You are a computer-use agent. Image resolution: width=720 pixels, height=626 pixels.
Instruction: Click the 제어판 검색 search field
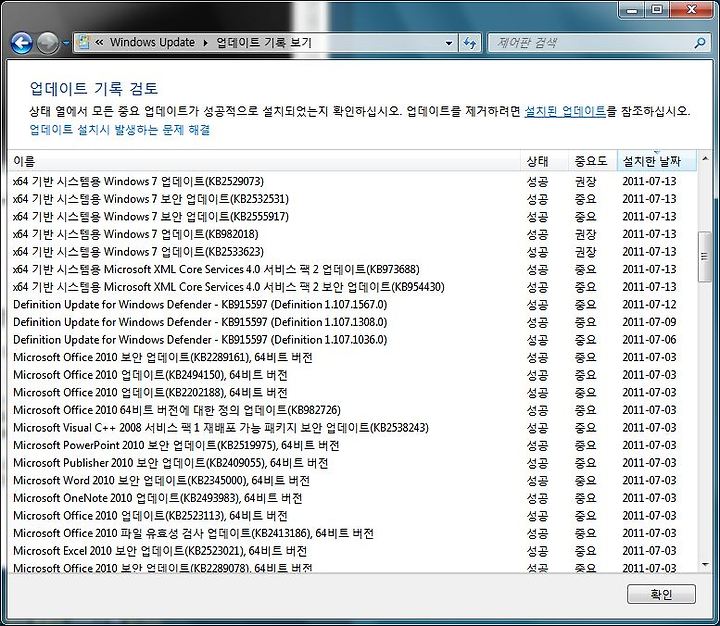[x=592, y=43]
